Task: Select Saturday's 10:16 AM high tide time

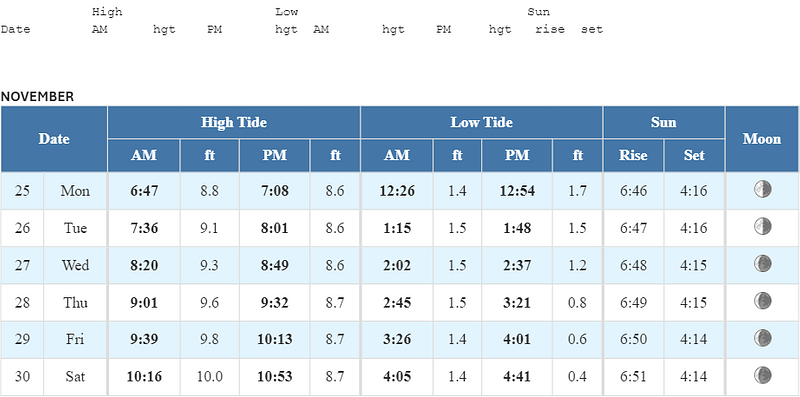Action: (x=144, y=377)
